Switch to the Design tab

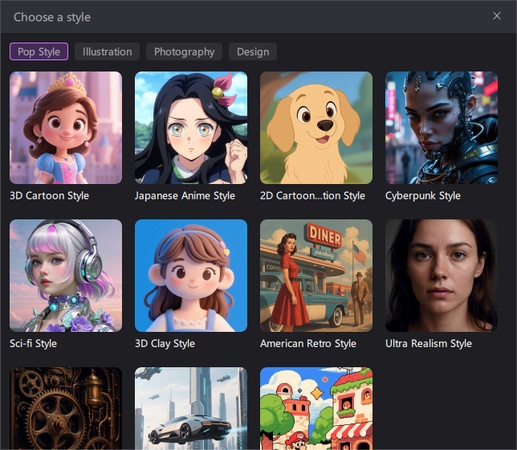[253, 52]
